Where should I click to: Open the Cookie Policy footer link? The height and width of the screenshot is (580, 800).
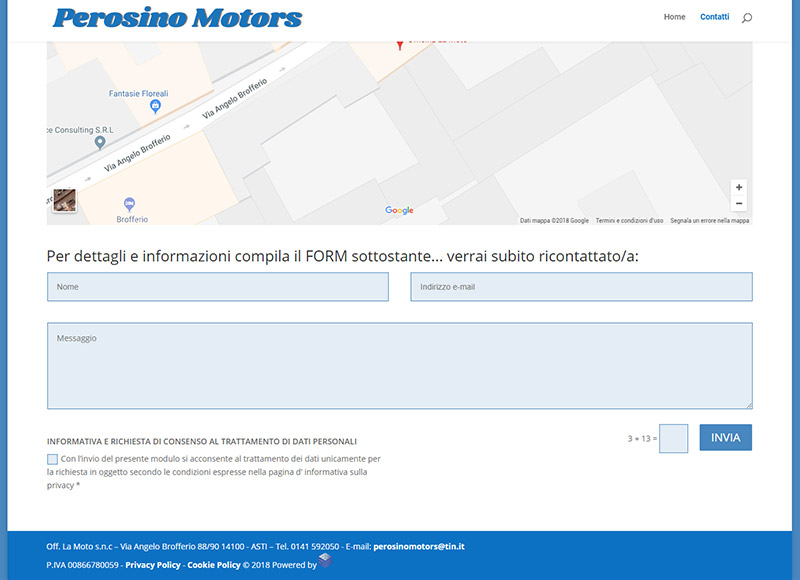(x=214, y=565)
